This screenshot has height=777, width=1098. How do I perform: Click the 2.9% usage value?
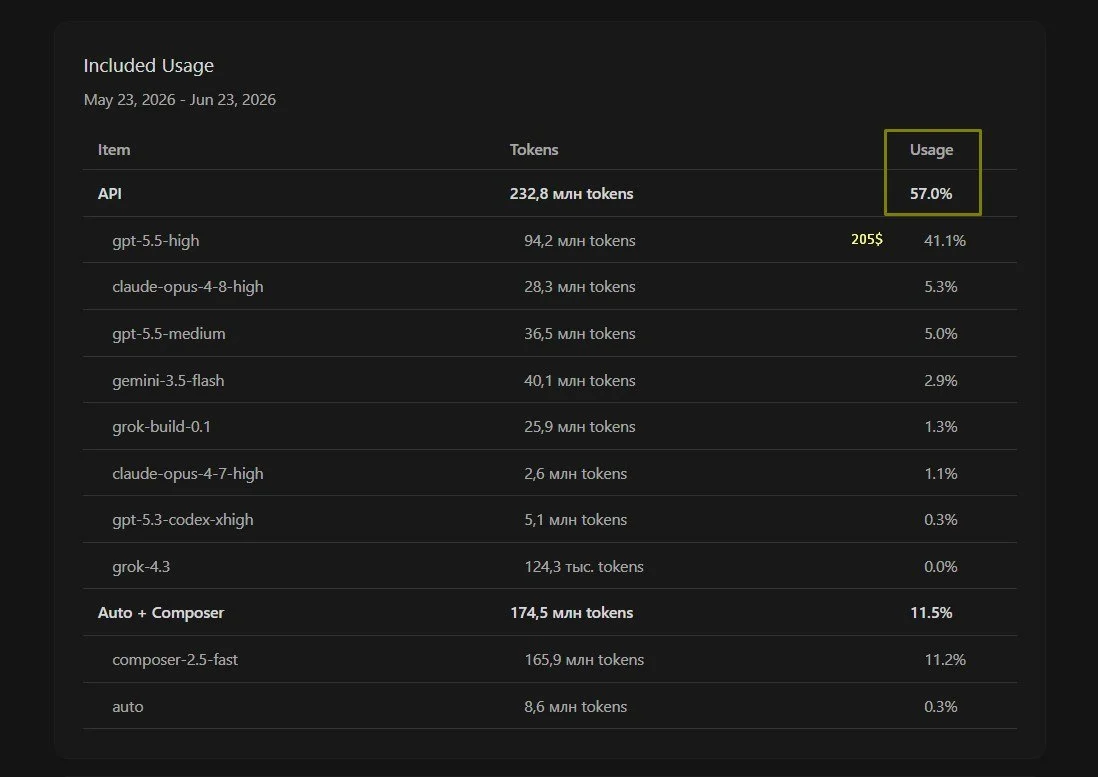click(940, 381)
